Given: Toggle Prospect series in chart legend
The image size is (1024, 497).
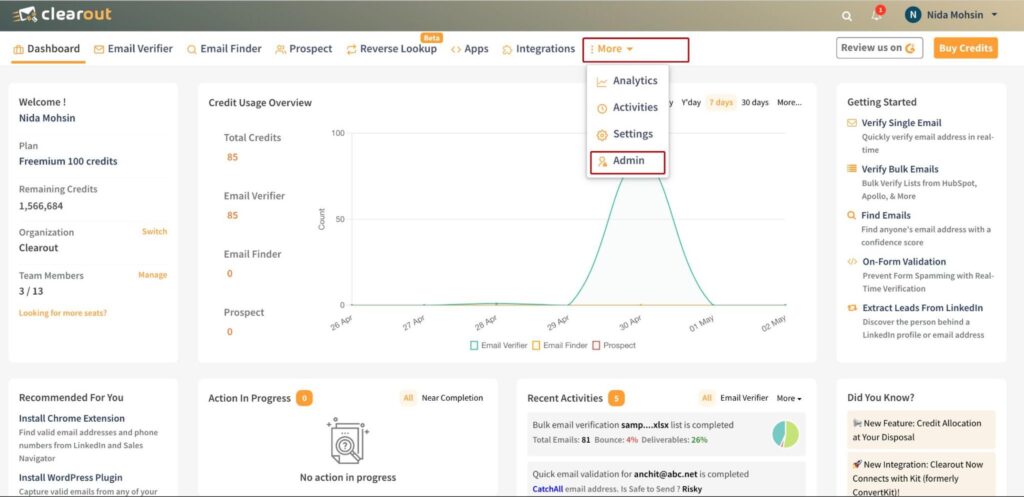Looking at the screenshot, I should (614, 345).
